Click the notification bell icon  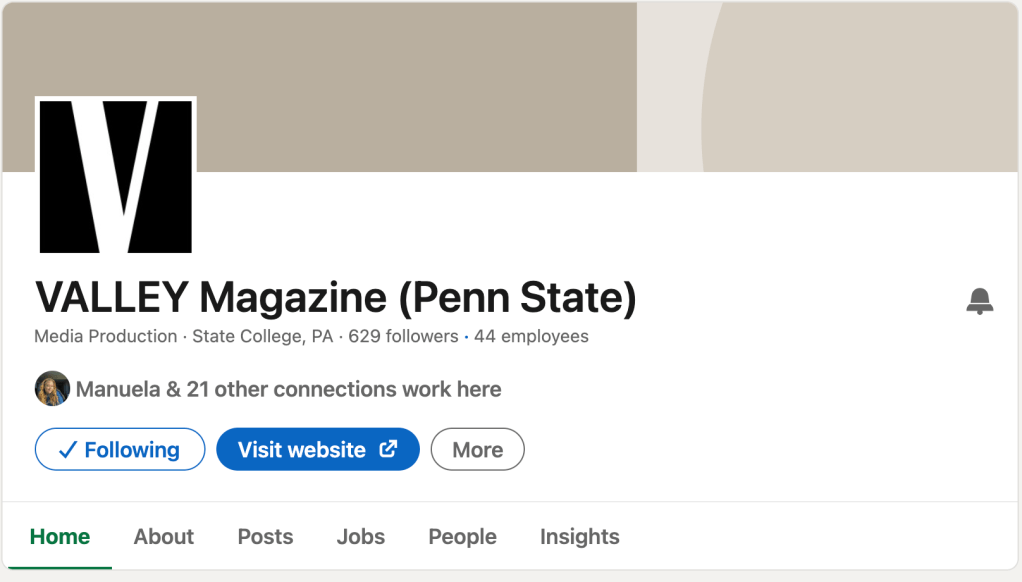coord(980,301)
